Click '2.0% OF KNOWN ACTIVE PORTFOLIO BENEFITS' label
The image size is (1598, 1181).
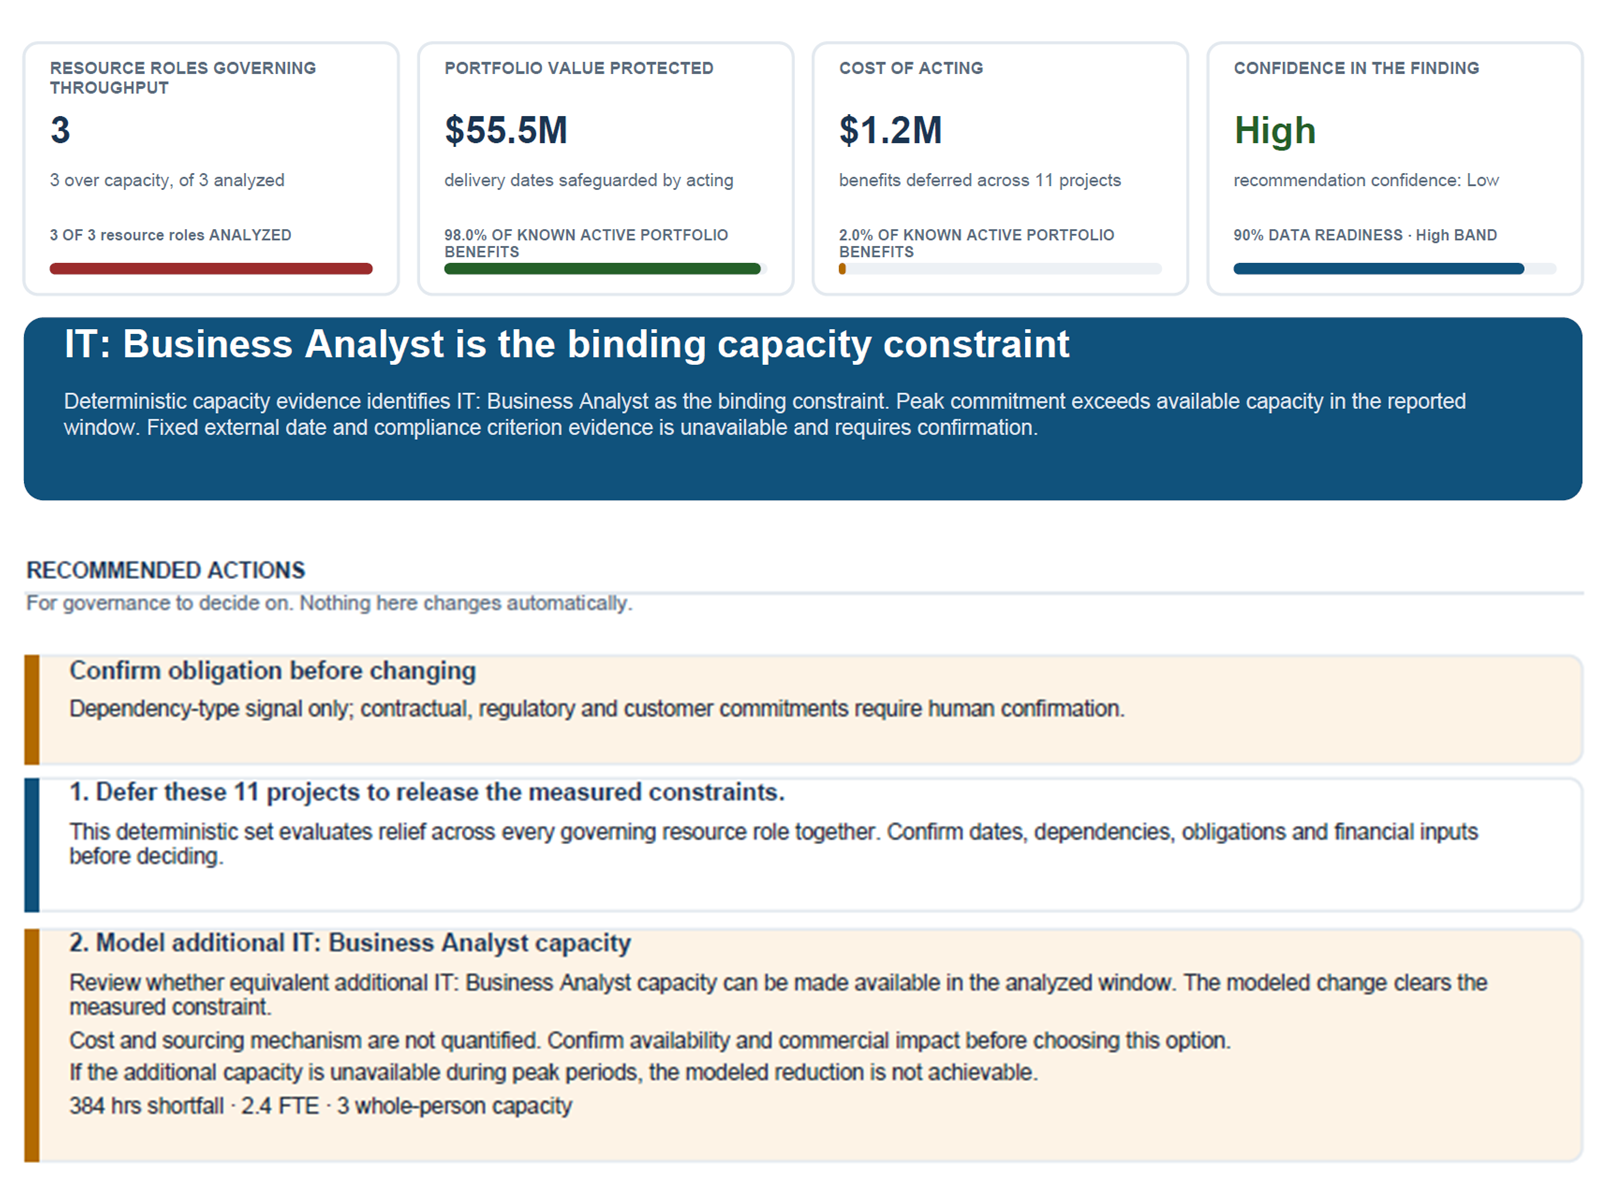[977, 243]
